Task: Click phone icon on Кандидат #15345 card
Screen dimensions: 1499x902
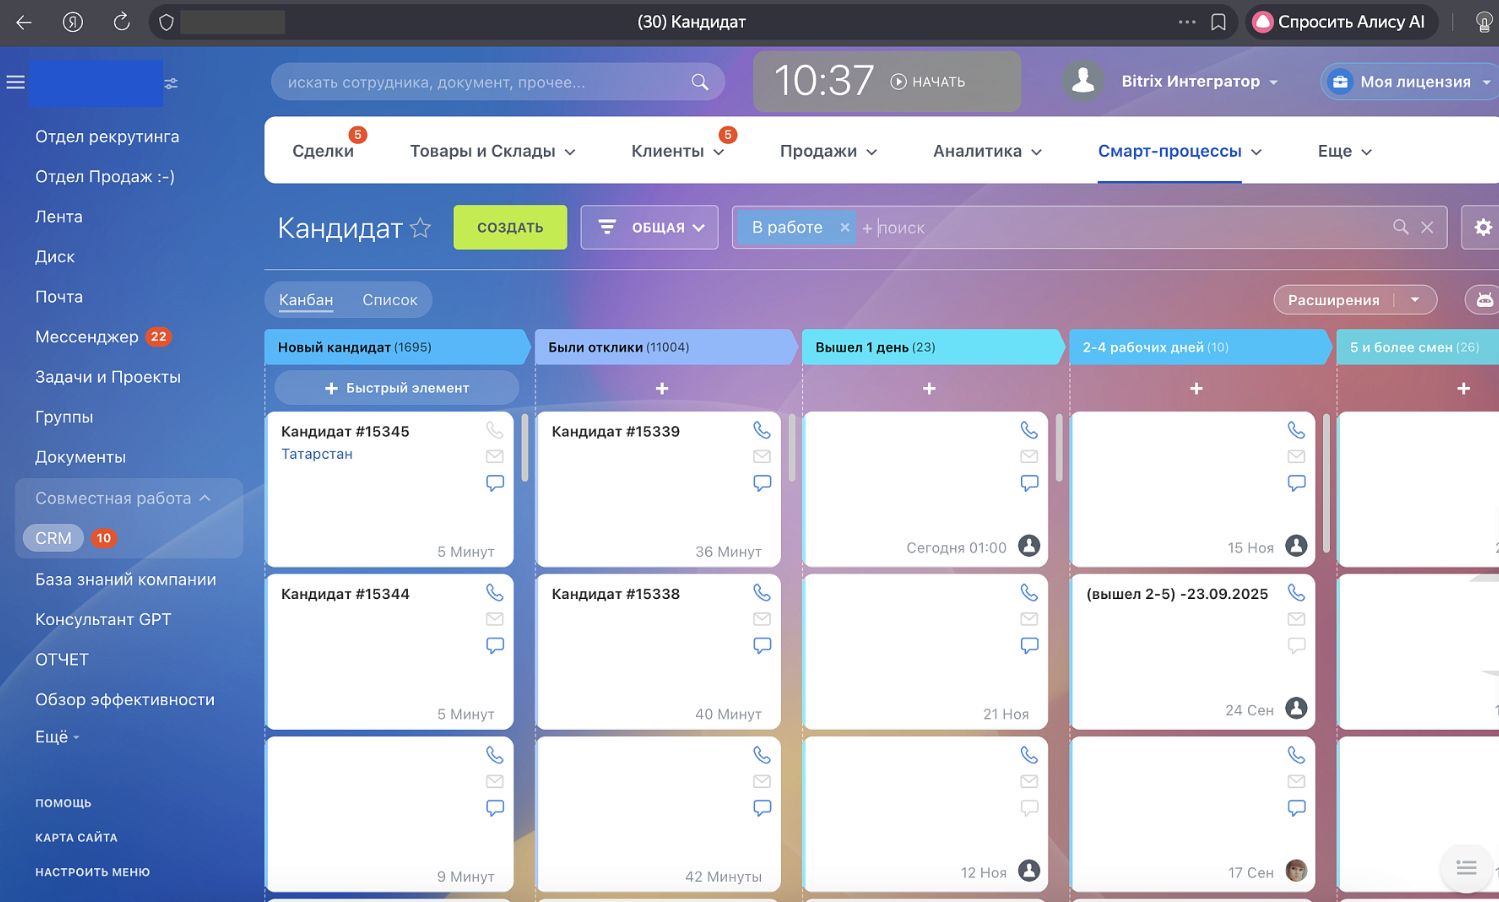Action: (495, 430)
